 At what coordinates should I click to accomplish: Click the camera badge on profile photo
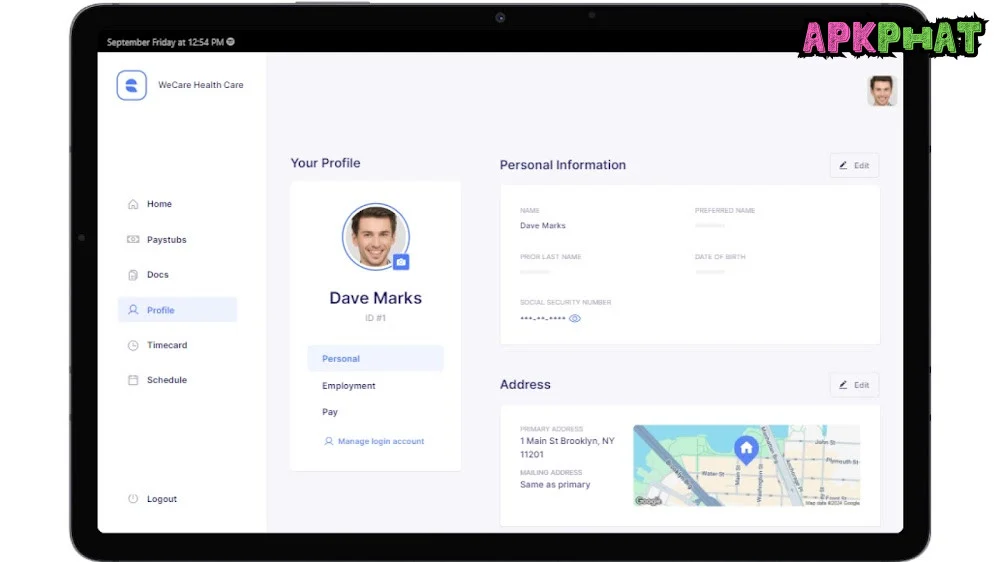pos(401,262)
